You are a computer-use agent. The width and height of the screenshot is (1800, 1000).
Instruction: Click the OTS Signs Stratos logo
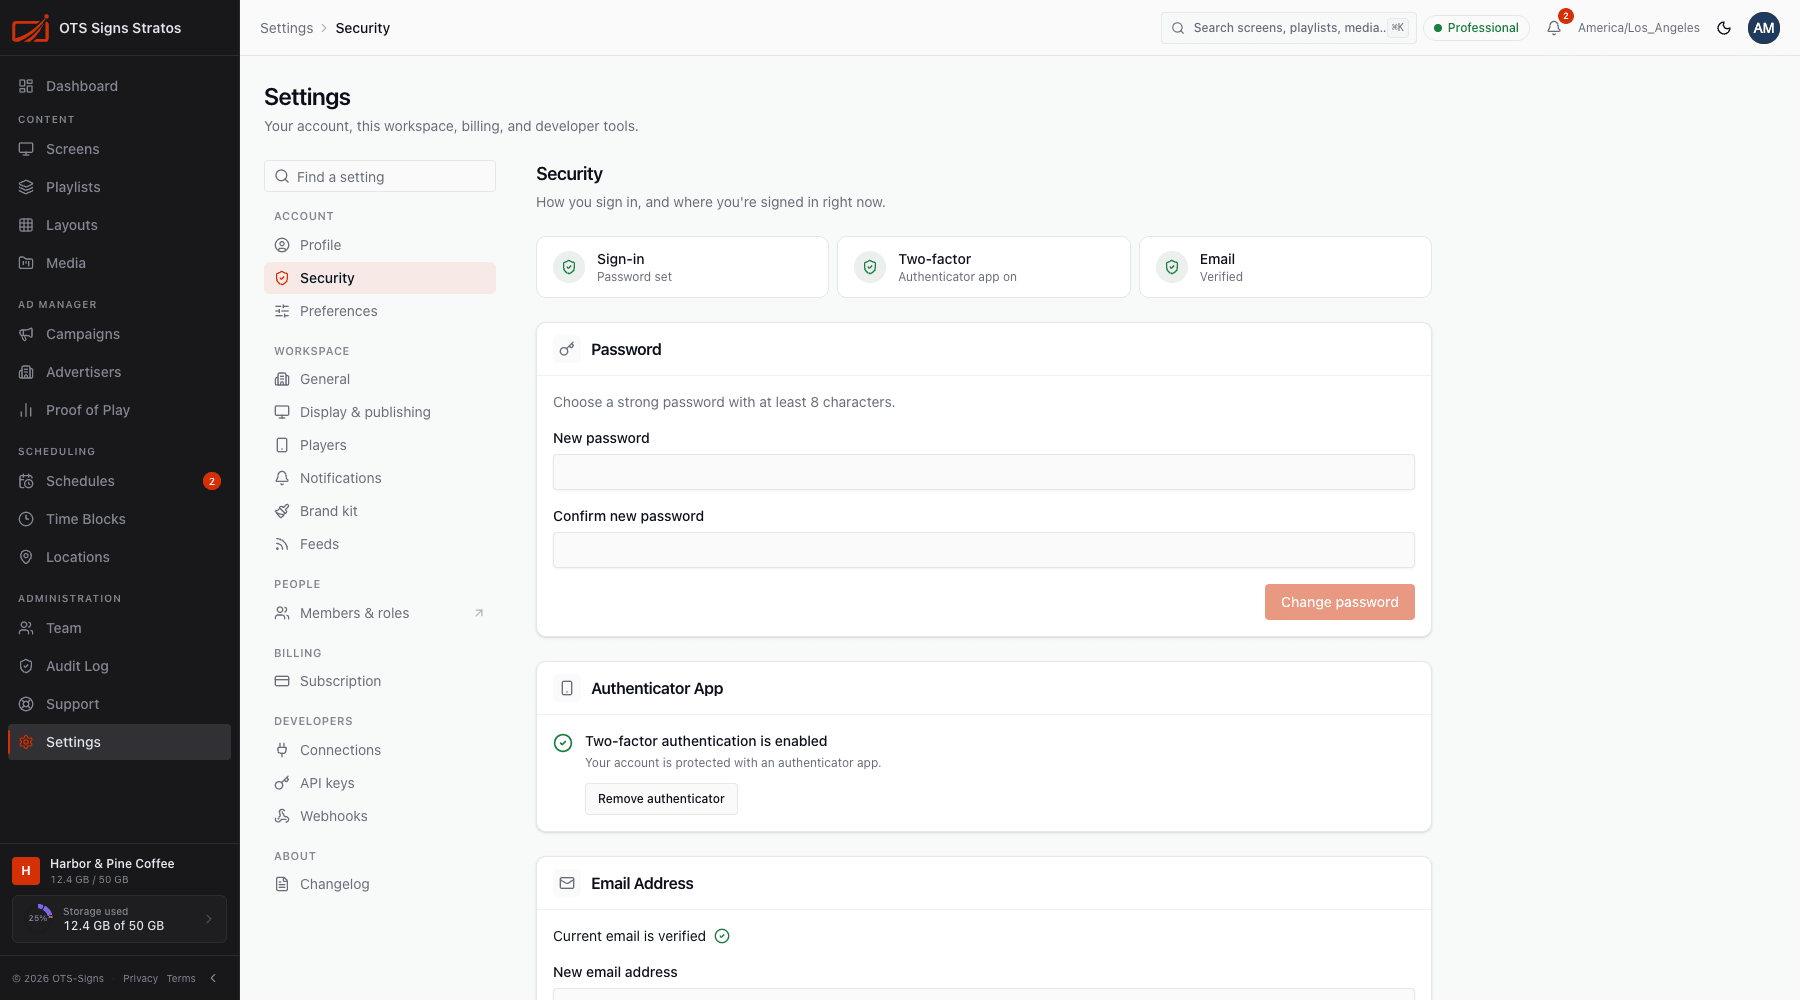click(x=30, y=28)
